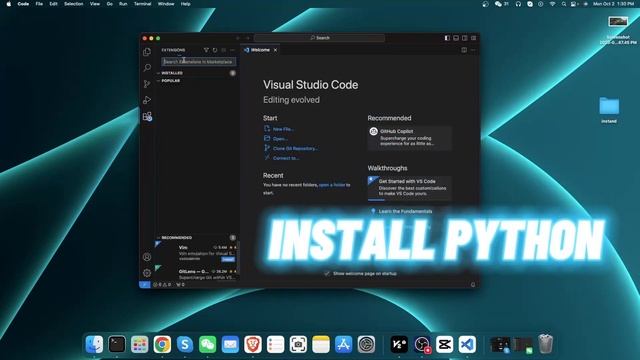Open the Help menu

185,4
